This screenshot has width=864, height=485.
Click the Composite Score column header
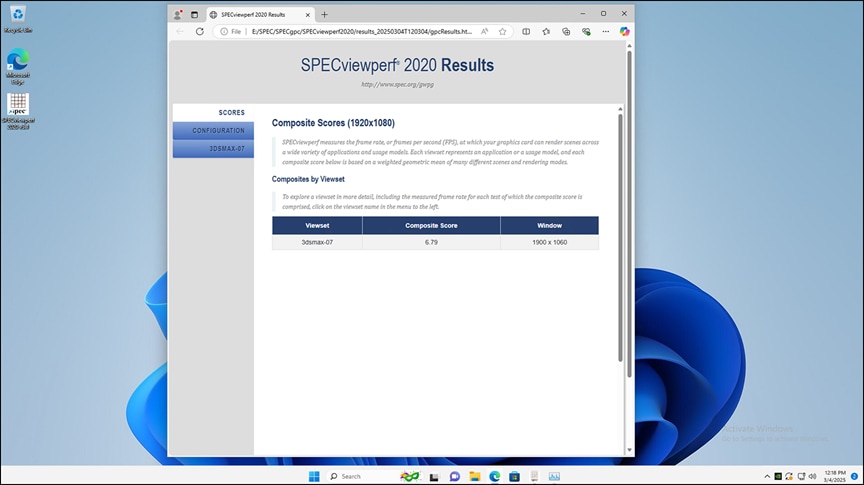pos(431,225)
